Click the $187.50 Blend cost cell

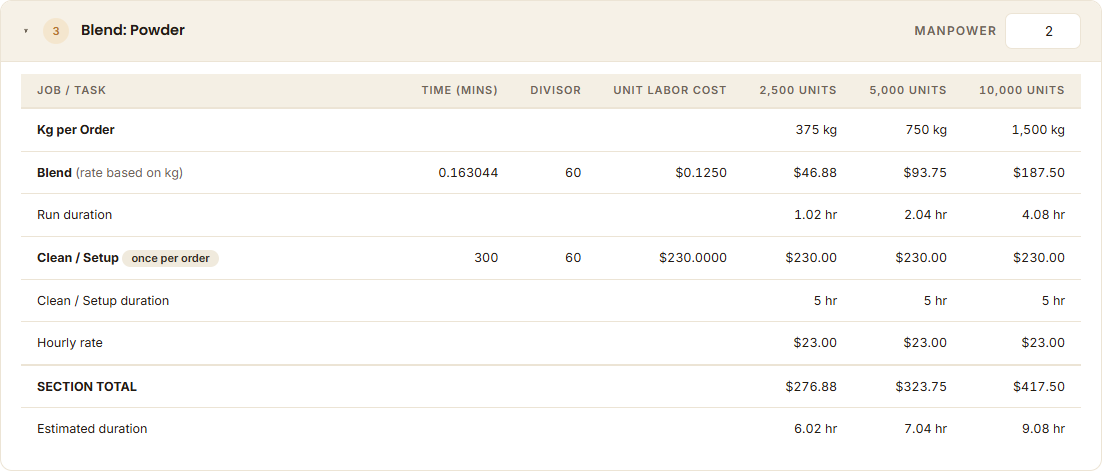click(1039, 173)
